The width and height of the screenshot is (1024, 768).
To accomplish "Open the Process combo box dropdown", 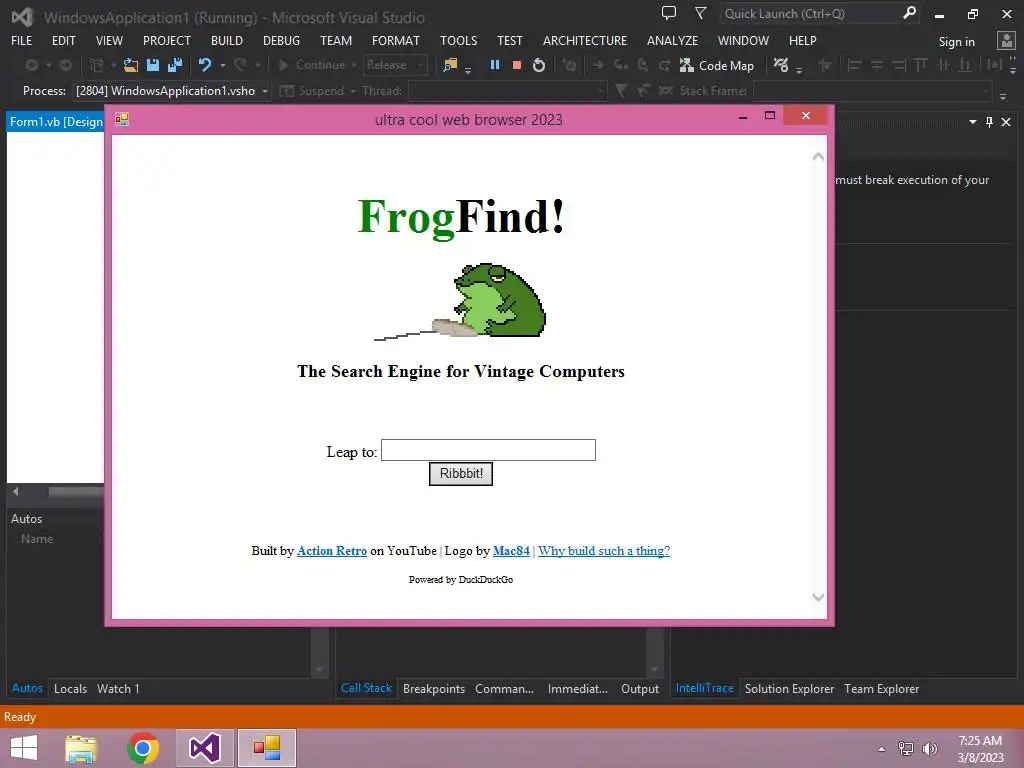I will (x=265, y=91).
